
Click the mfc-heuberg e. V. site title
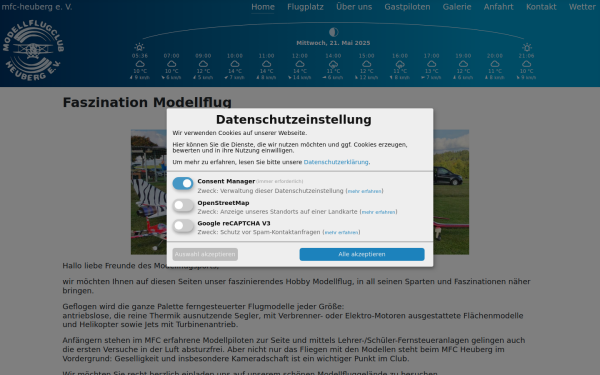pyautogui.click(x=37, y=7)
